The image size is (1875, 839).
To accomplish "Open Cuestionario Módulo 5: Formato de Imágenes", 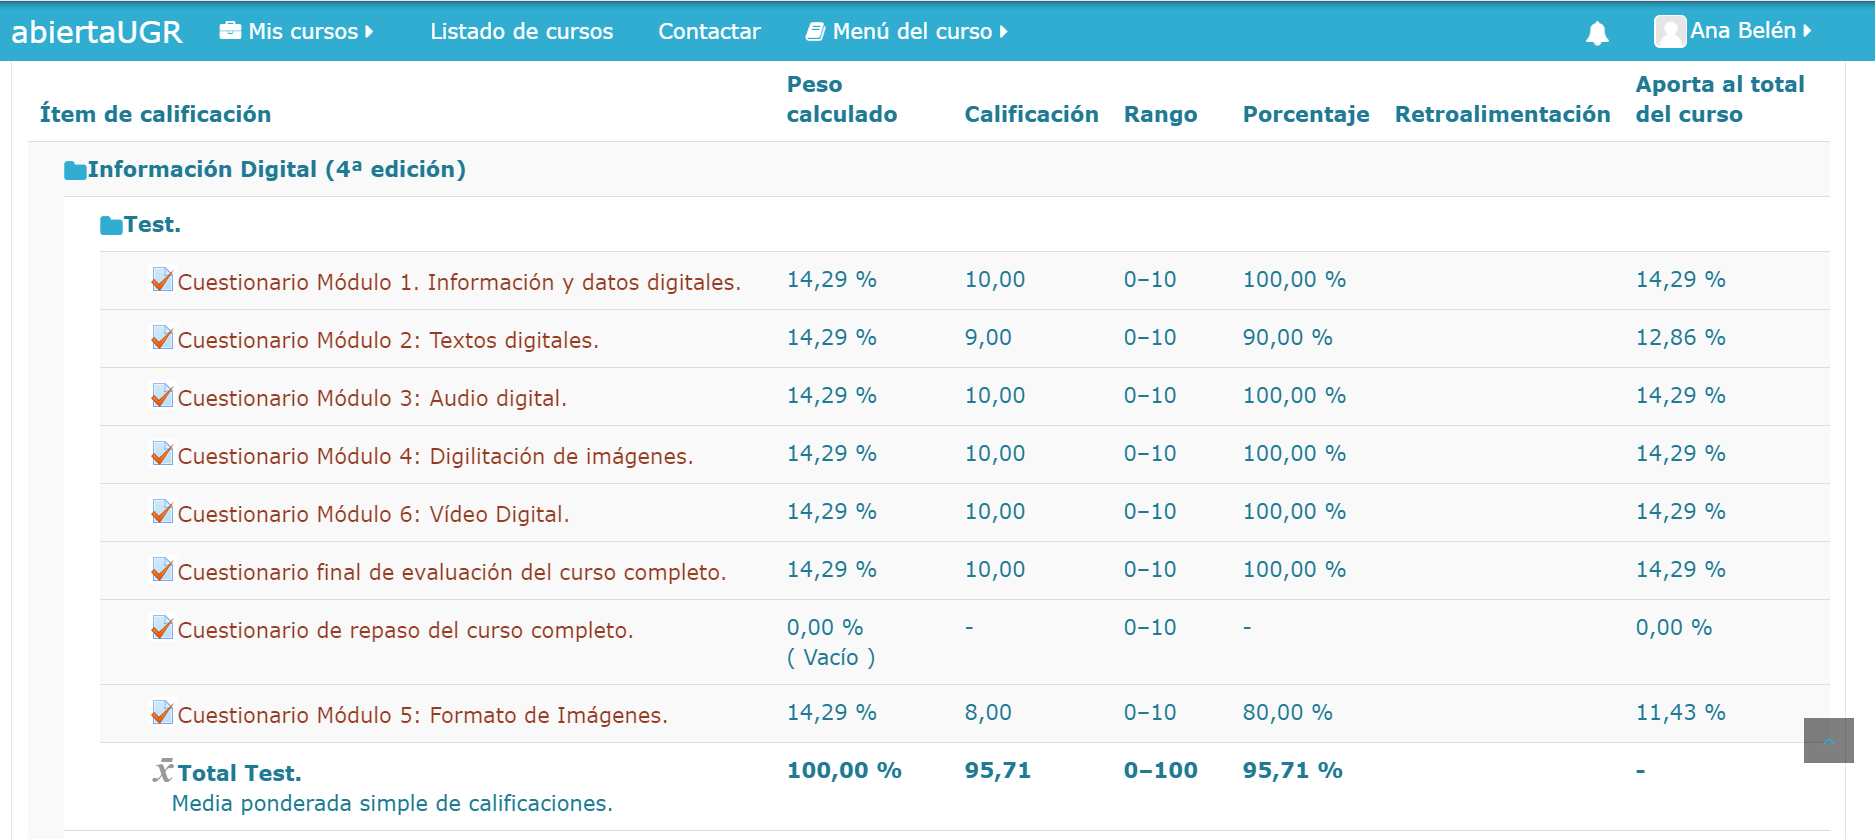I will tap(422, 715).
